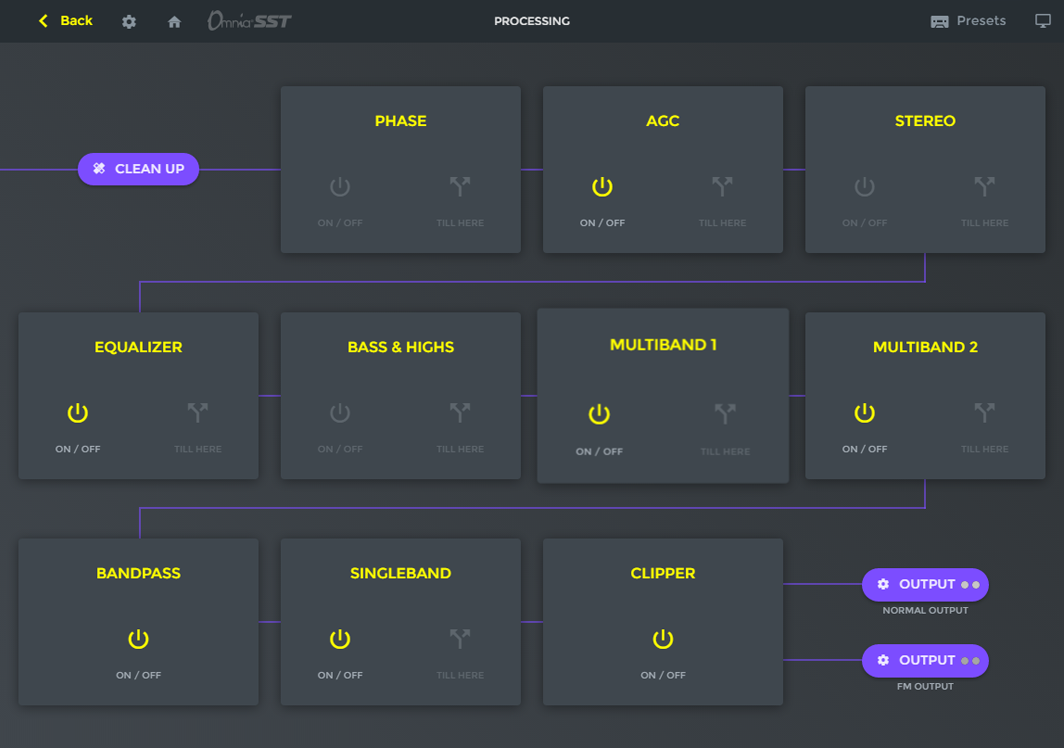Toggle Multiband 2 power switch
The height and width of the screenshot is (748, 1064).
coord(864,413)
